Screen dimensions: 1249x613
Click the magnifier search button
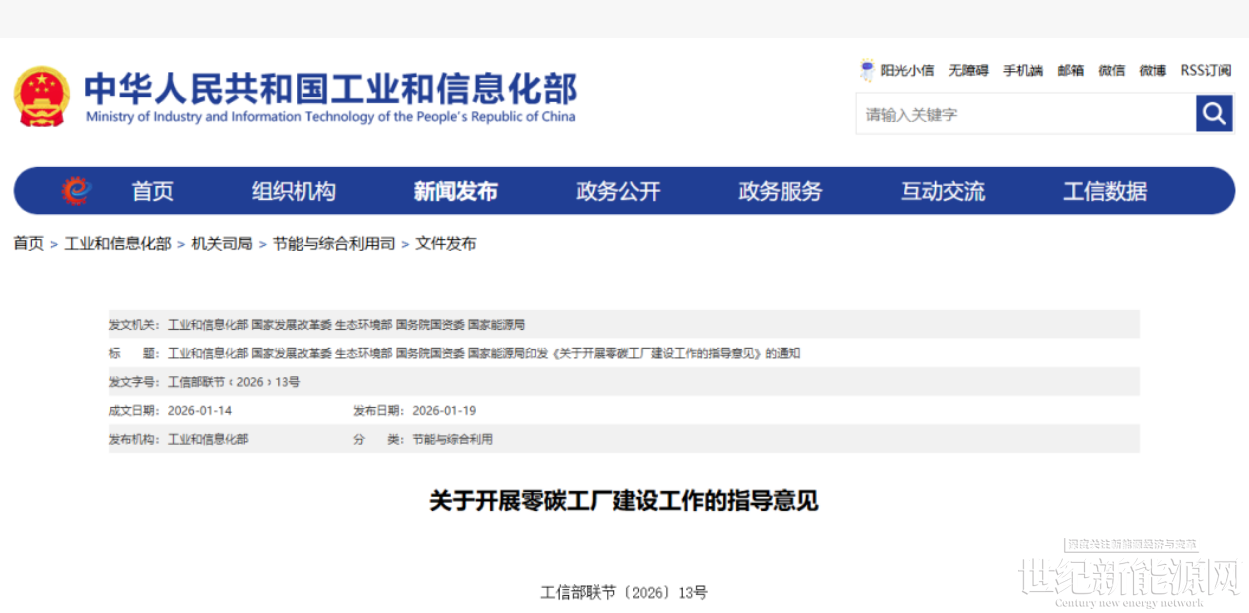[1214, 114]
